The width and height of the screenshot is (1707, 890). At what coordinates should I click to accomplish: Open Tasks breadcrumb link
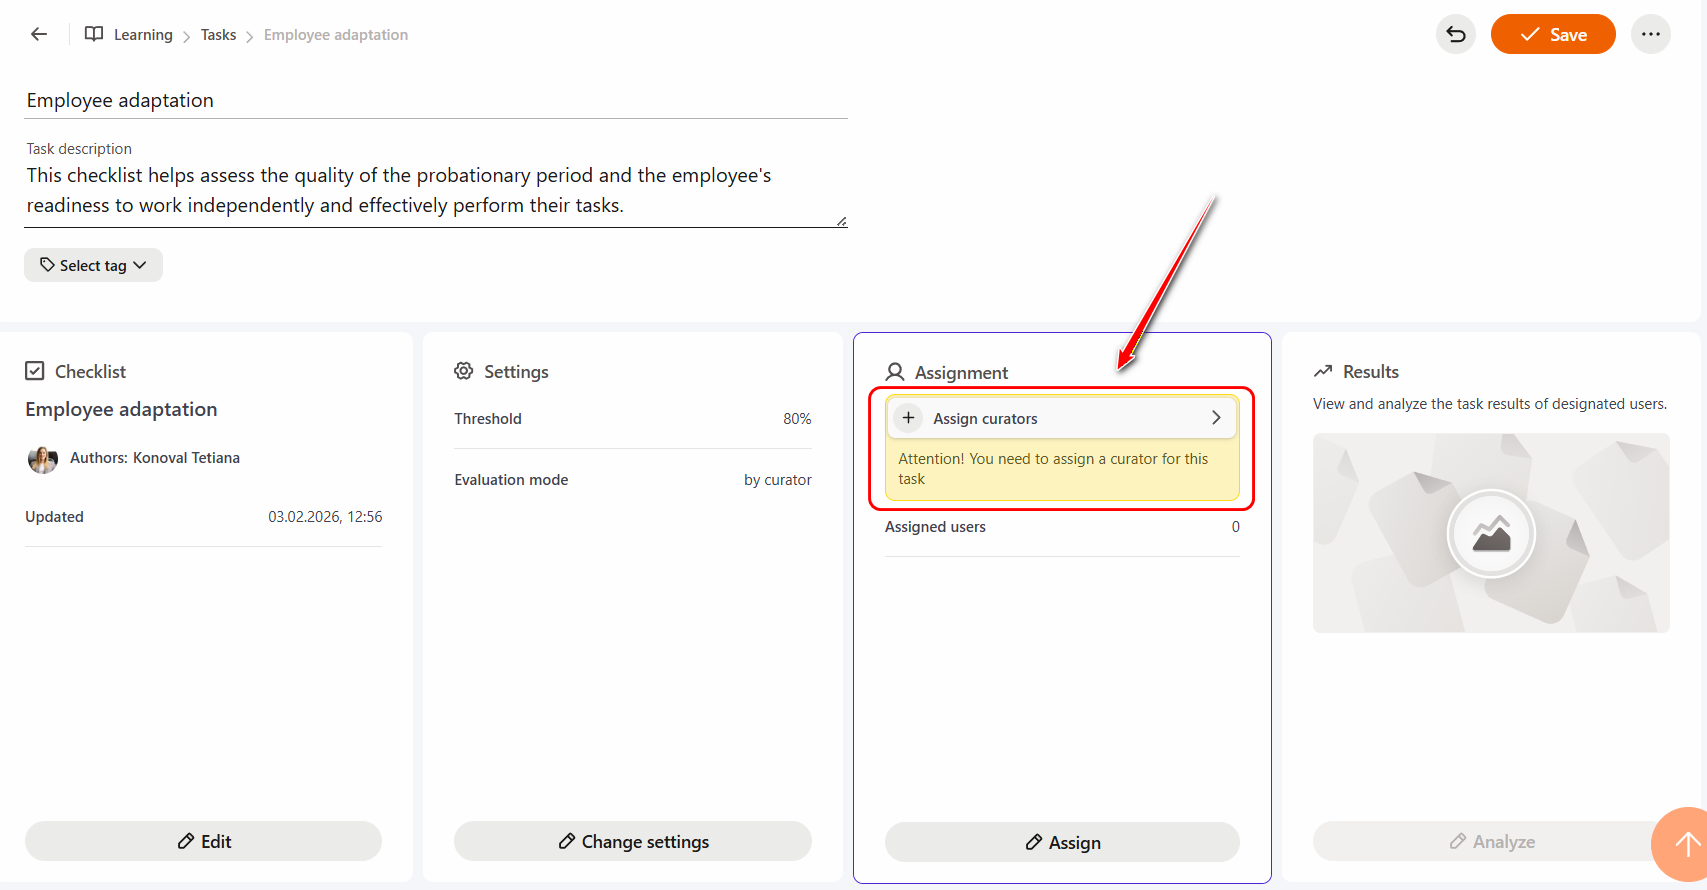click(218, 35)
